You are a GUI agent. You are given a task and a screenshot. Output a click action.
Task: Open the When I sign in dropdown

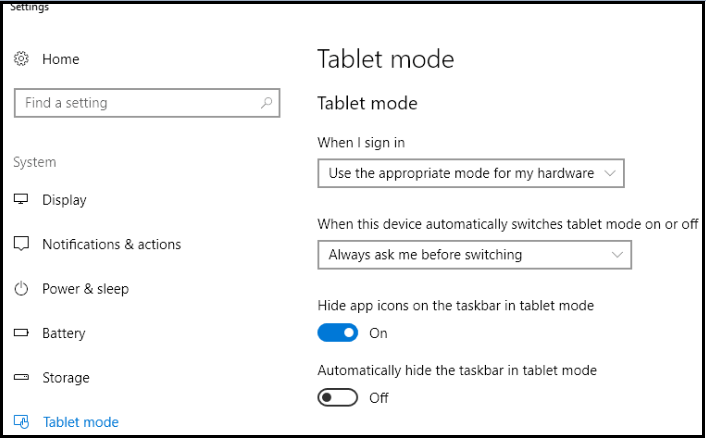[x=471, y=173]
